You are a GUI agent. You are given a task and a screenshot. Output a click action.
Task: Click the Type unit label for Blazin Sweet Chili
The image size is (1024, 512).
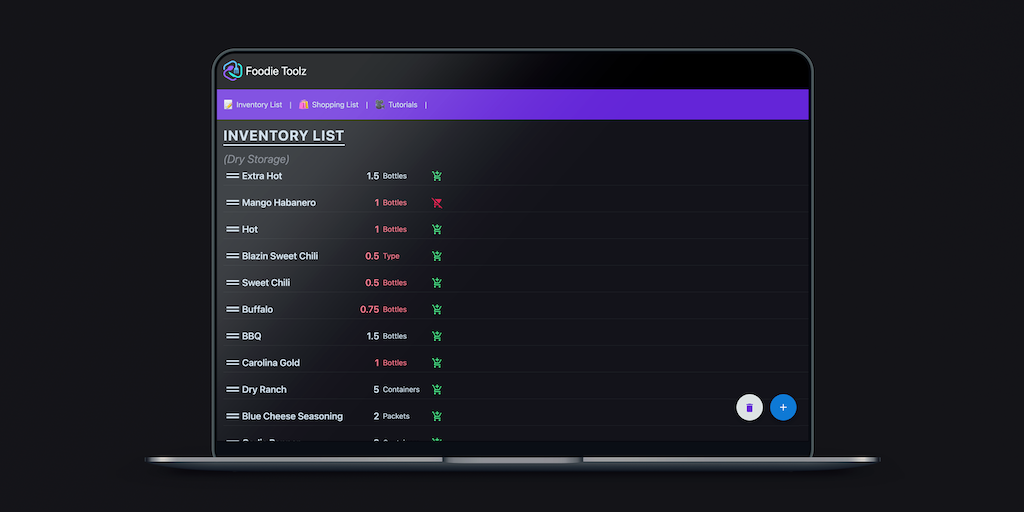pyautogui.click(x=391, y=256)
